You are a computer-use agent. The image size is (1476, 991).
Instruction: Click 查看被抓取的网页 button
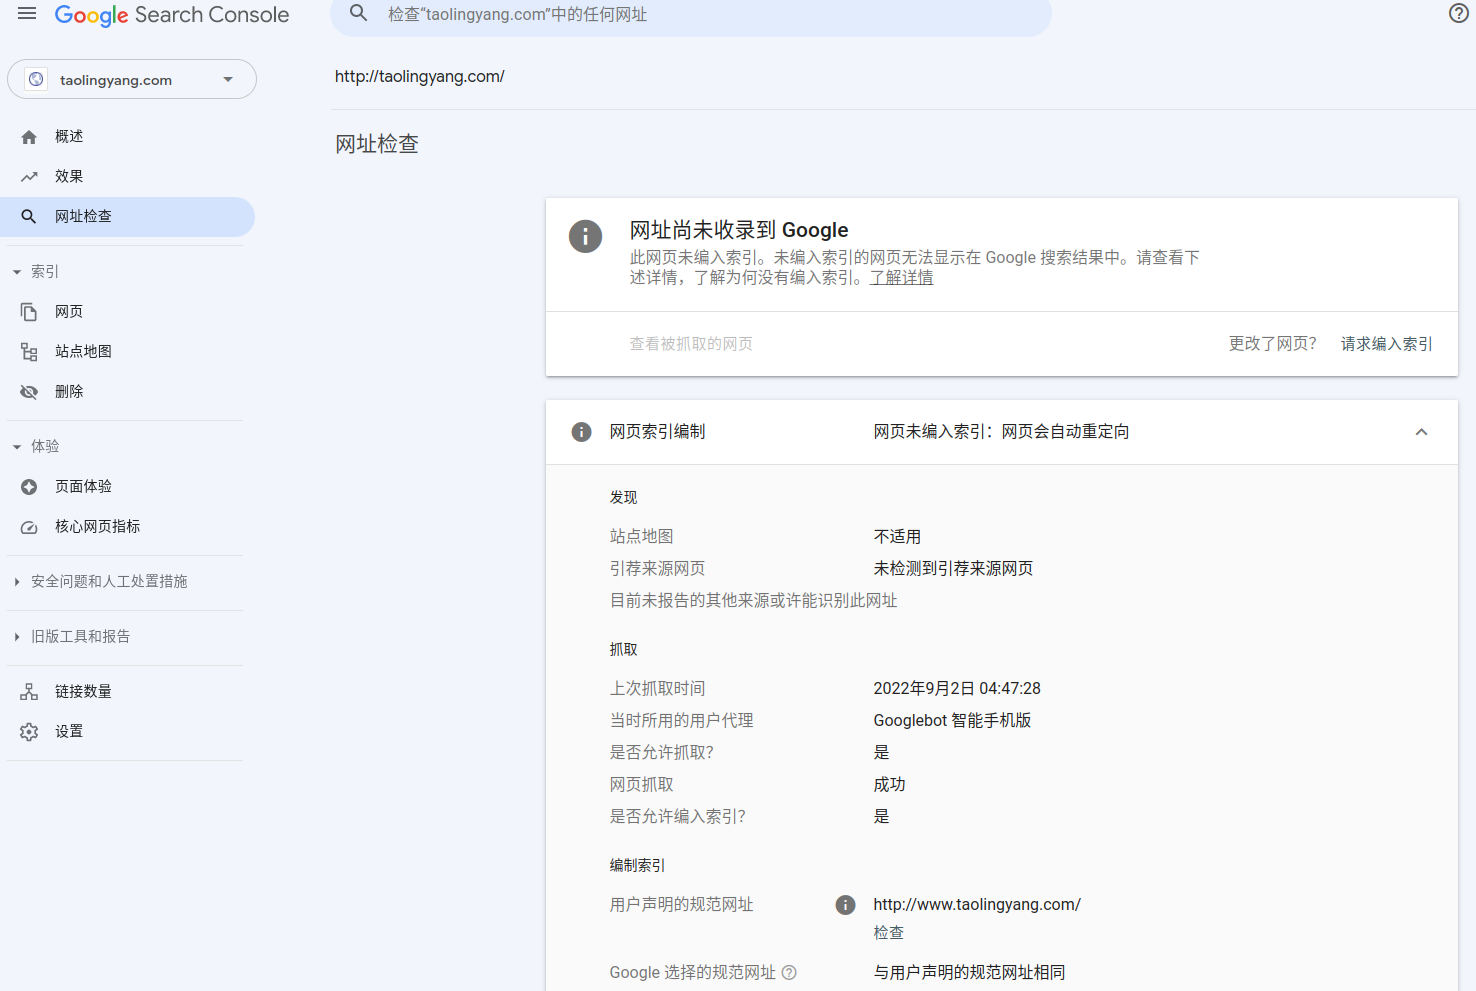pyautogui.click(x=691, y=344)
